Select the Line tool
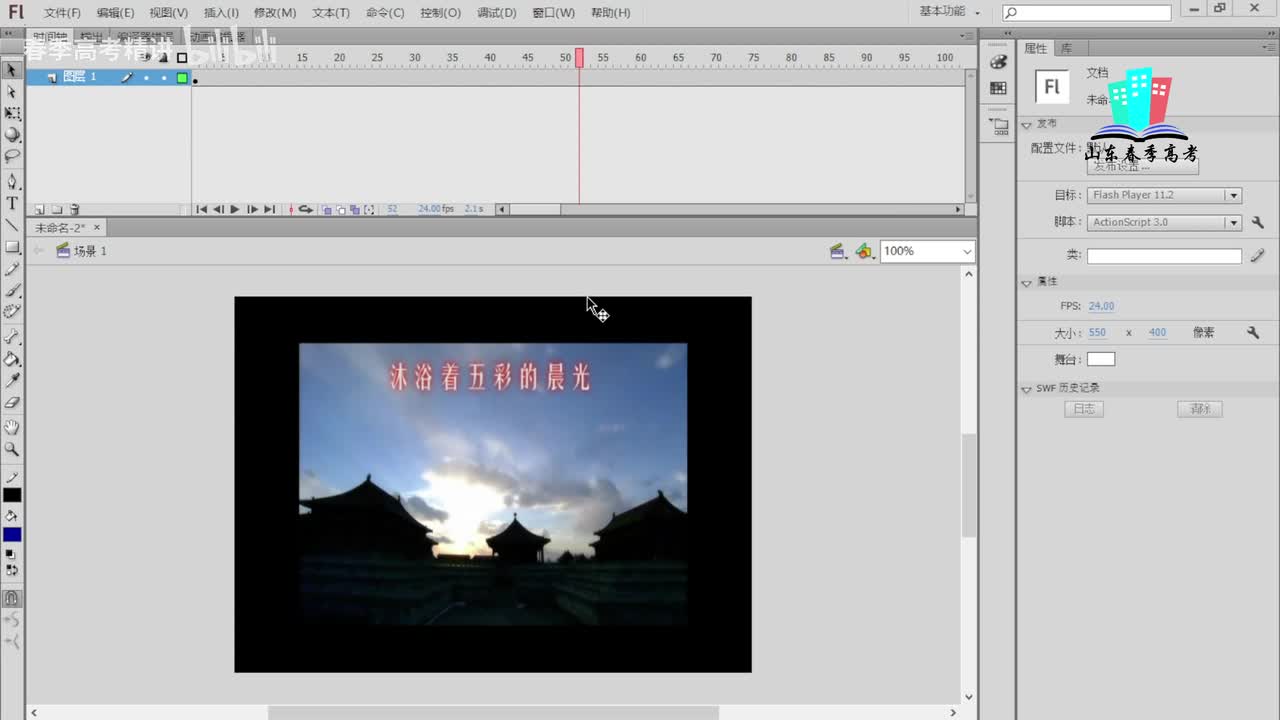 12,225
